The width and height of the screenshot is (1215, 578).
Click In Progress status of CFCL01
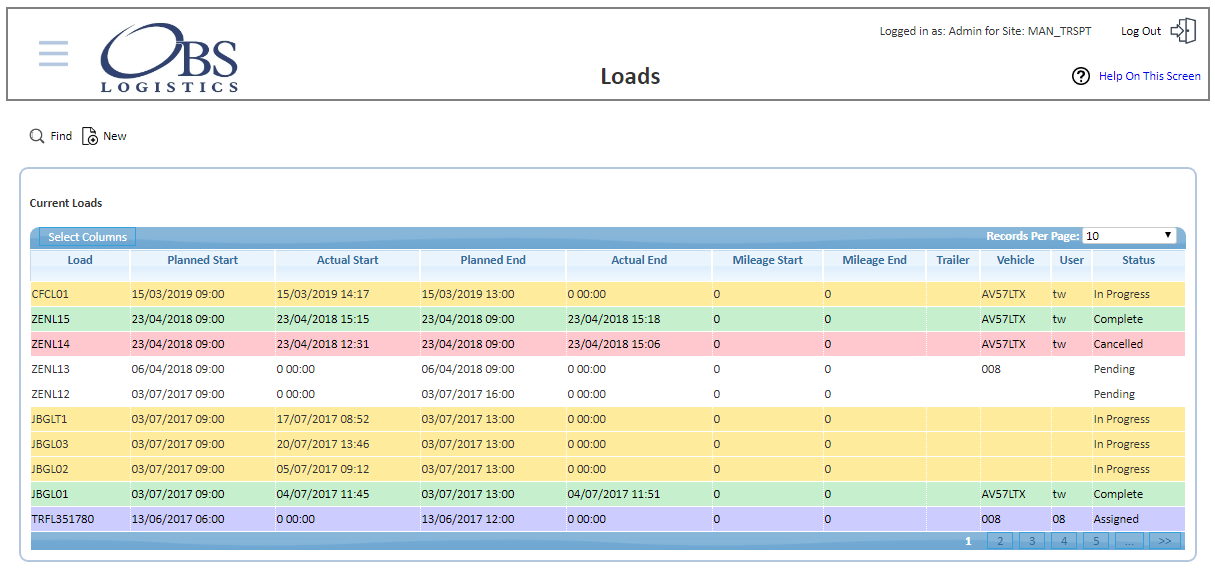1122,294
